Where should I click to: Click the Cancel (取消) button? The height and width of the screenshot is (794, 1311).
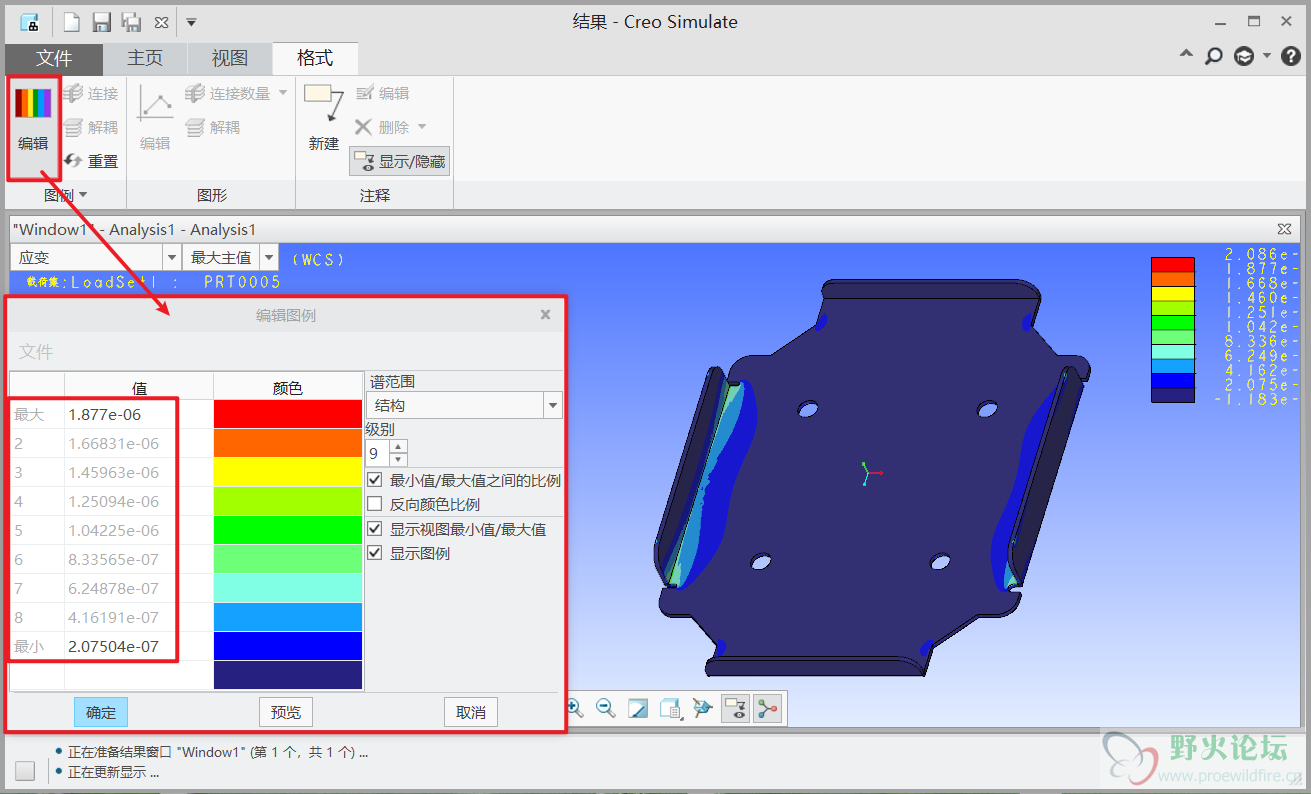tap(471, 712)
